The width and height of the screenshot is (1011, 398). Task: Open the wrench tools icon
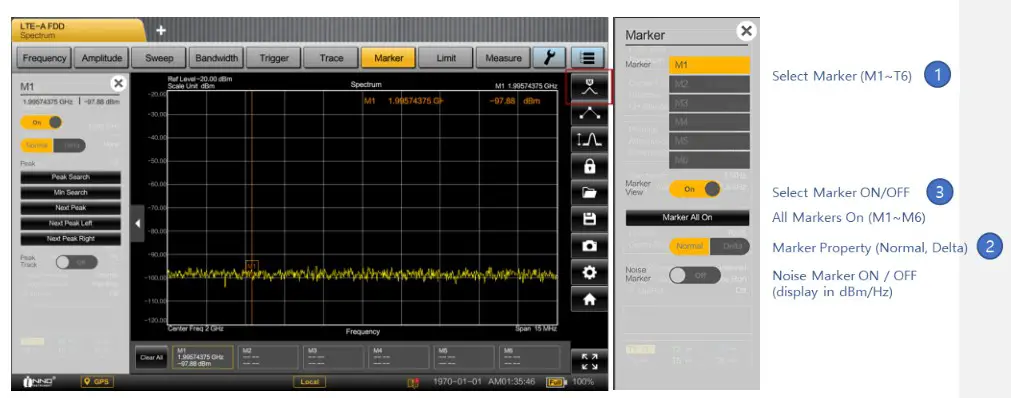pyautogui.click(x=549, y=57)
